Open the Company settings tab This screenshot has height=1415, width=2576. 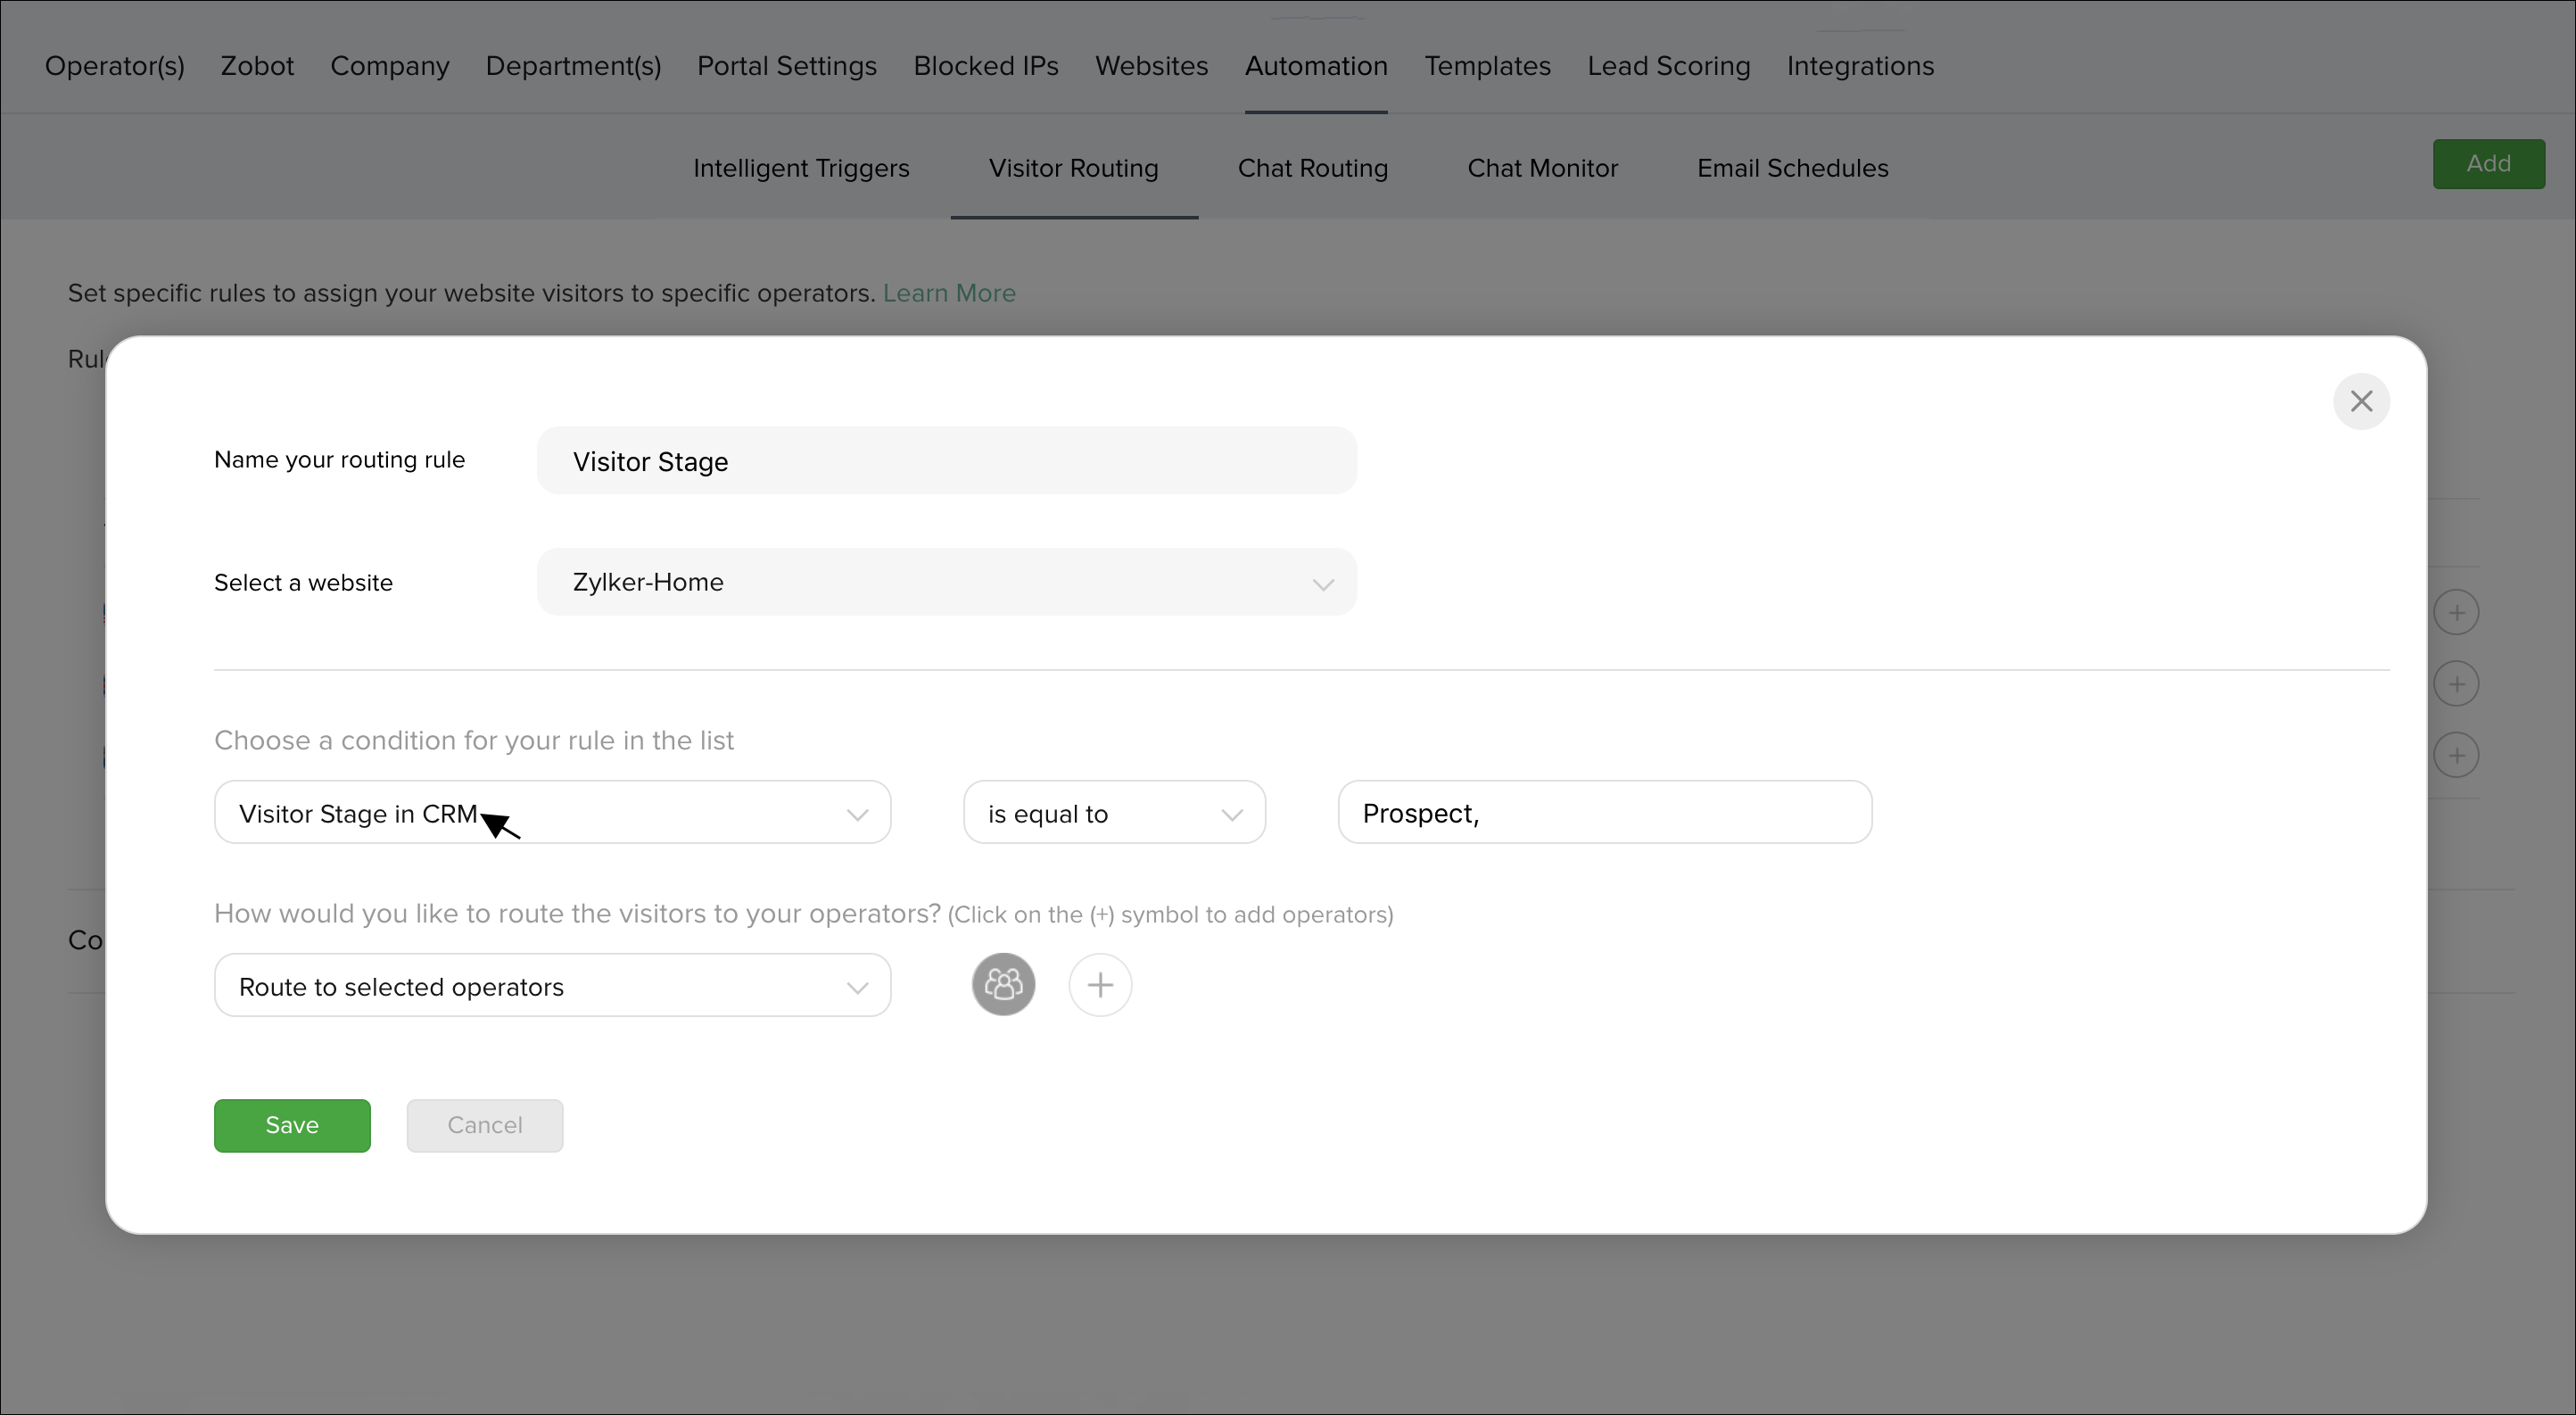(x=389, y=66)
